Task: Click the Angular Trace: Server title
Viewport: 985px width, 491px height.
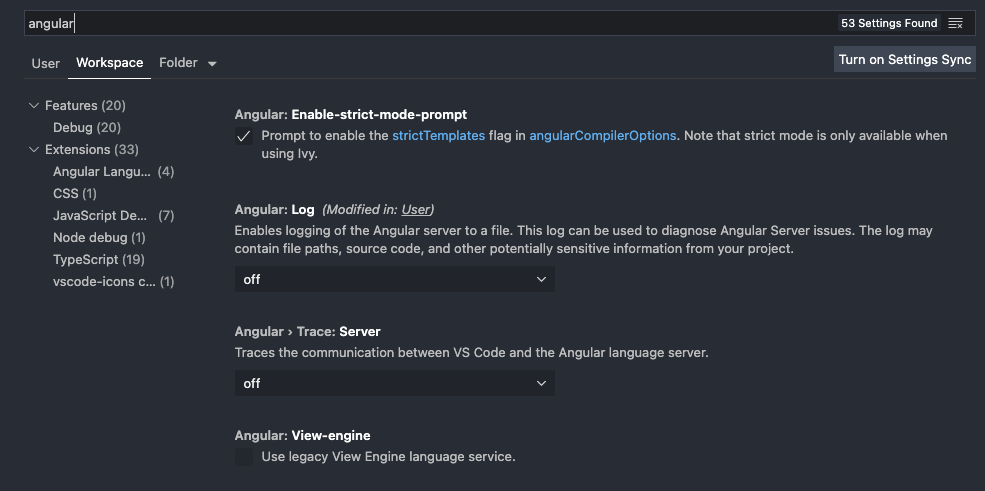Action: pyautogui.click(x=308, y=331)
